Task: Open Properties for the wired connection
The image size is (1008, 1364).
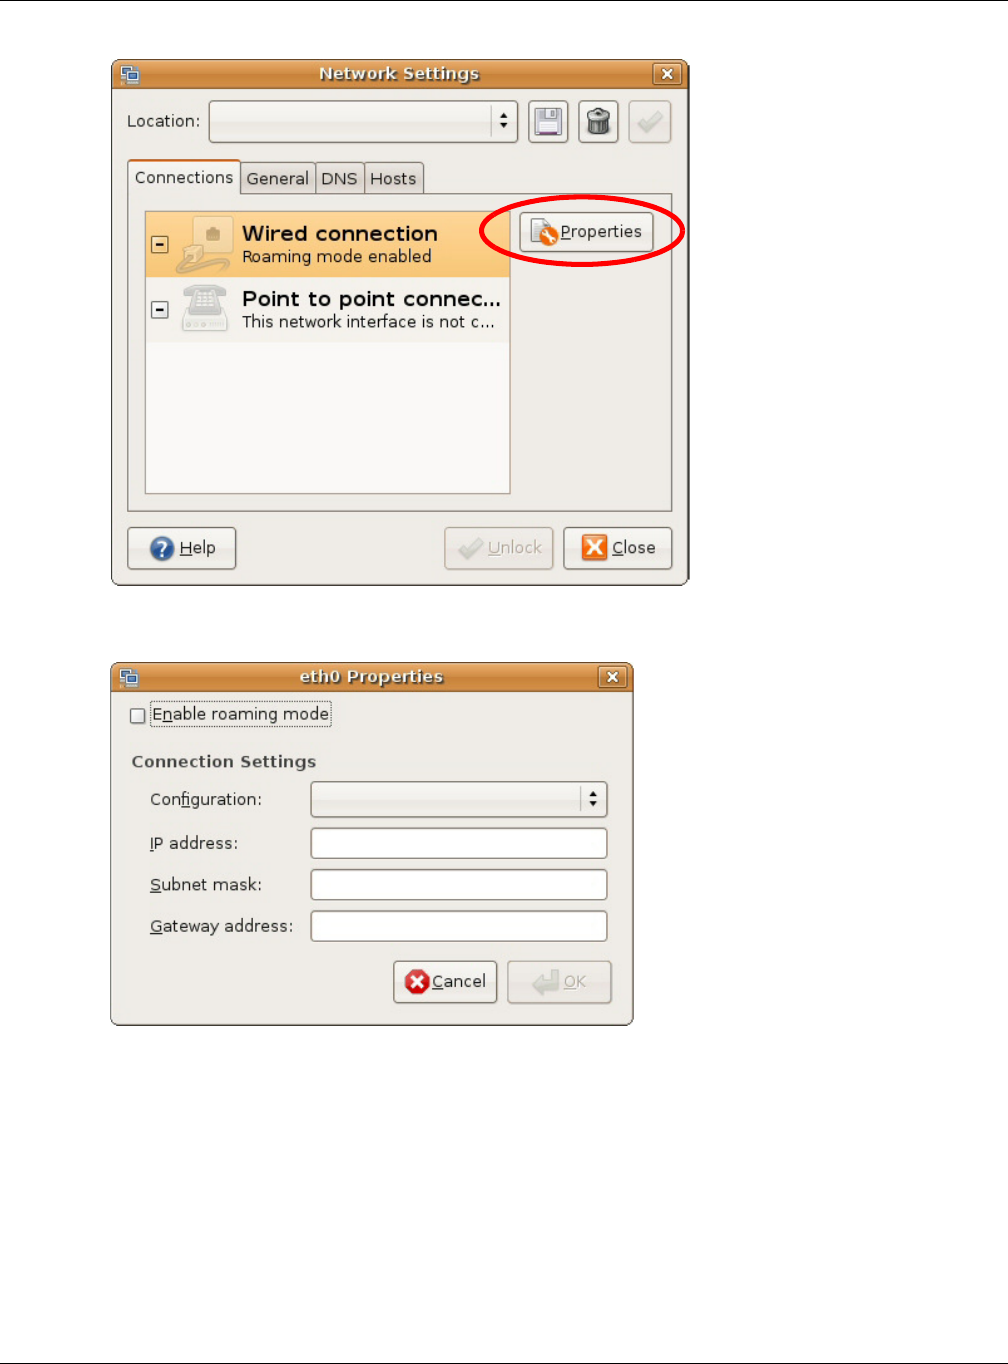Action: click(586, 232)
